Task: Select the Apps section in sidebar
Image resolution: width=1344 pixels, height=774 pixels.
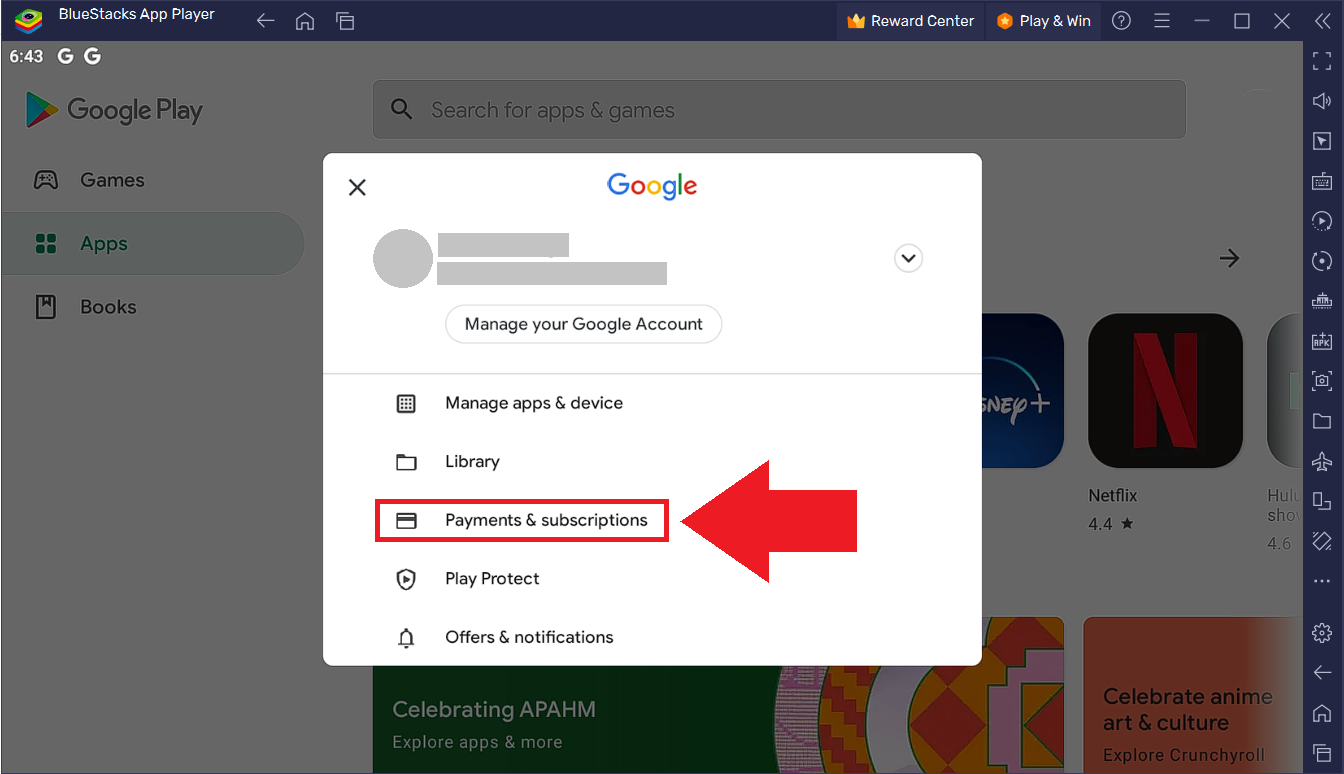Action: (152, 243)
